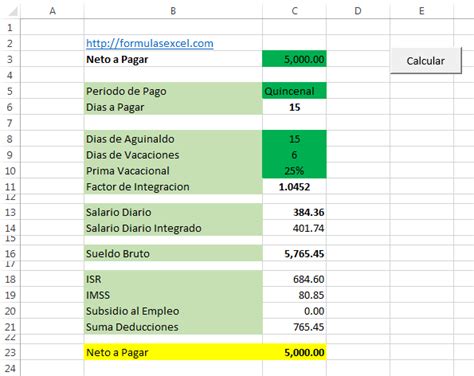Select Suma Deducciones label cell
The width and height of the screenshot is (474, 376).
click(x=173, y=327)
